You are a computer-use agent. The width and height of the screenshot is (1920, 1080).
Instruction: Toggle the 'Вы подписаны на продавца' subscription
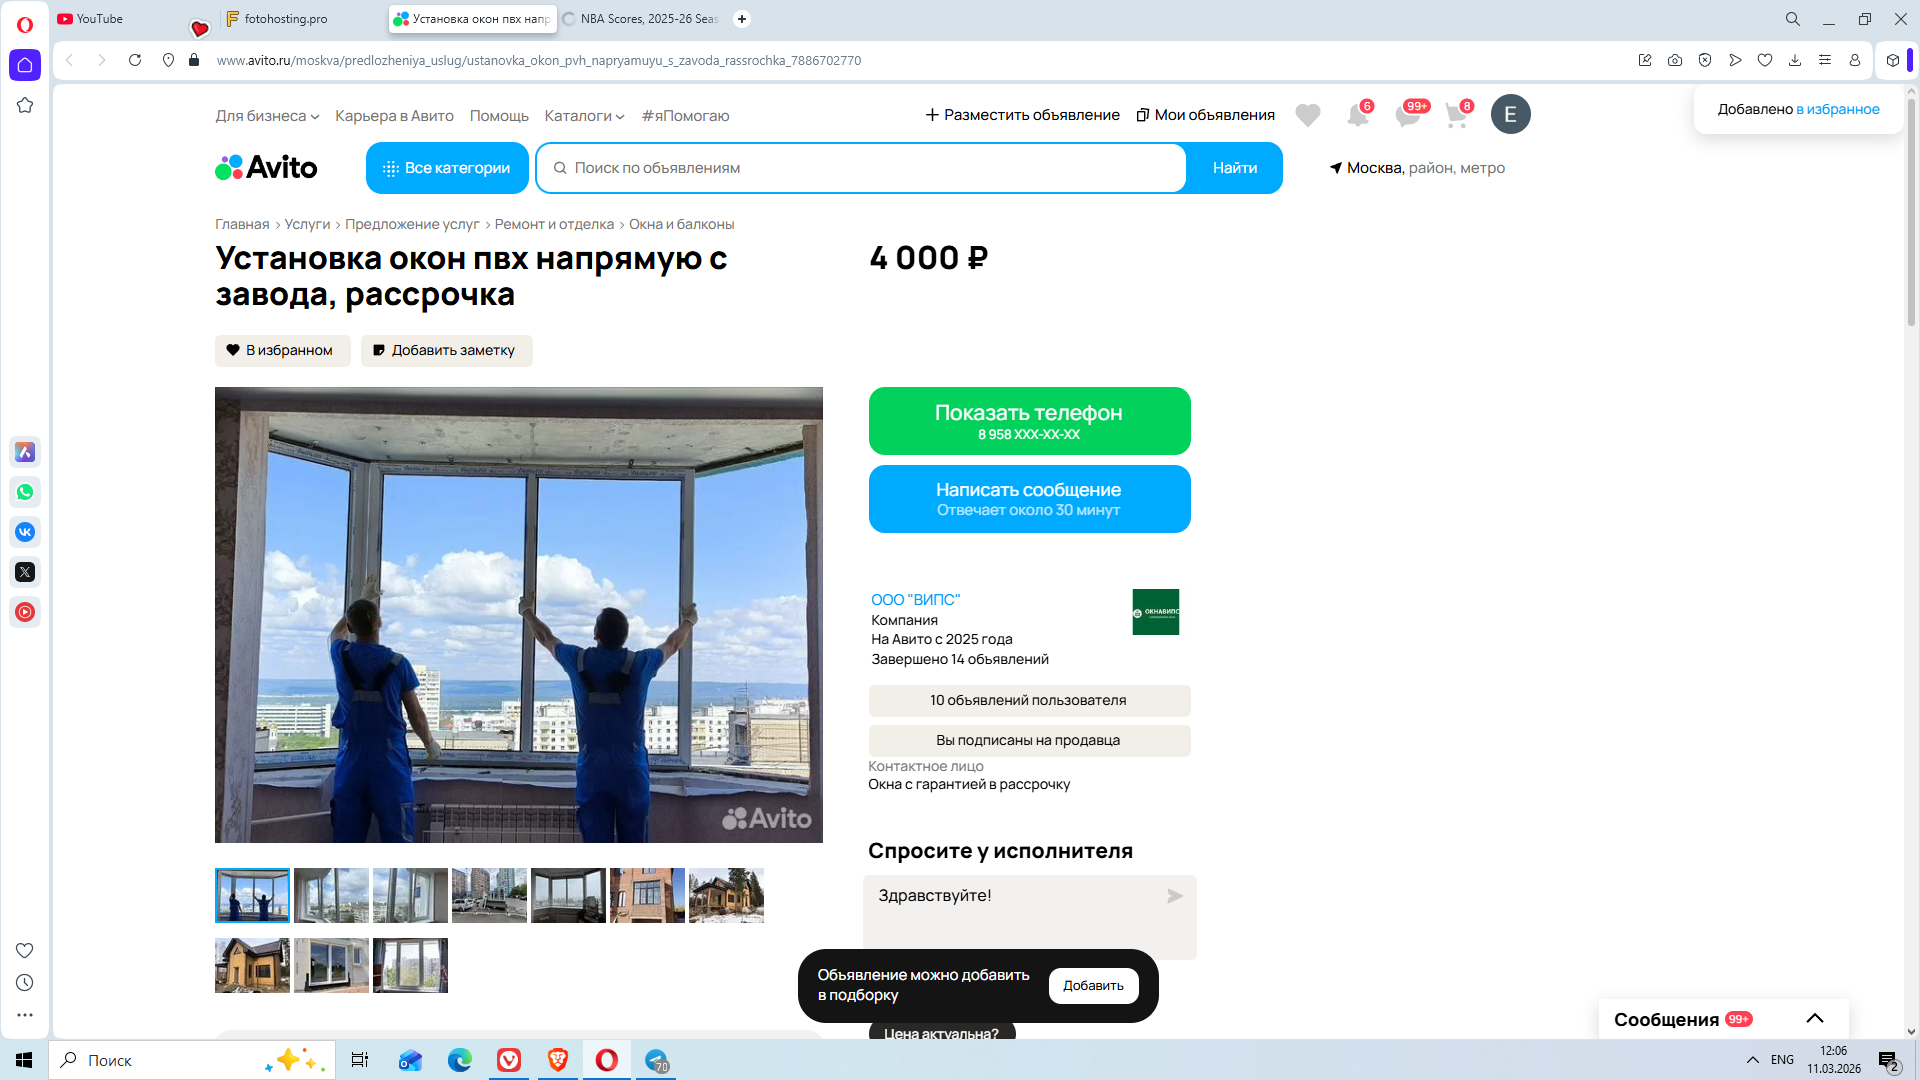click(1028, 740)
